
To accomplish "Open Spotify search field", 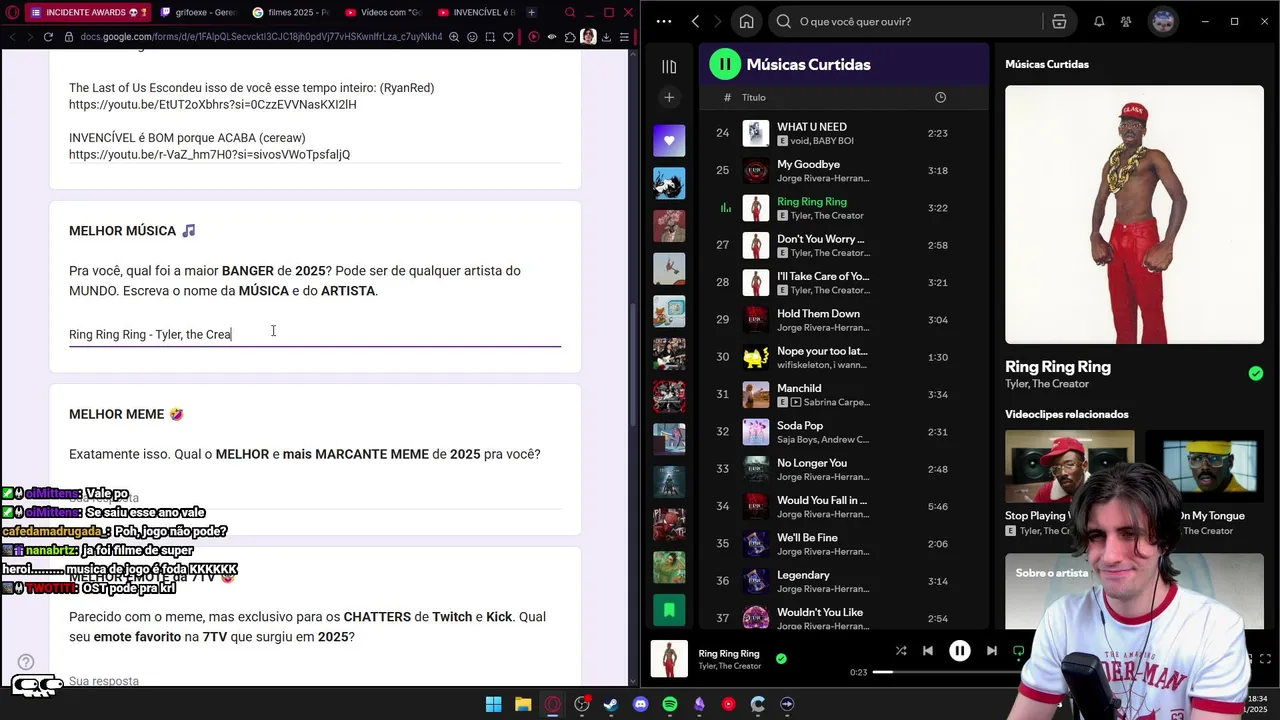I will pos(910,21).
